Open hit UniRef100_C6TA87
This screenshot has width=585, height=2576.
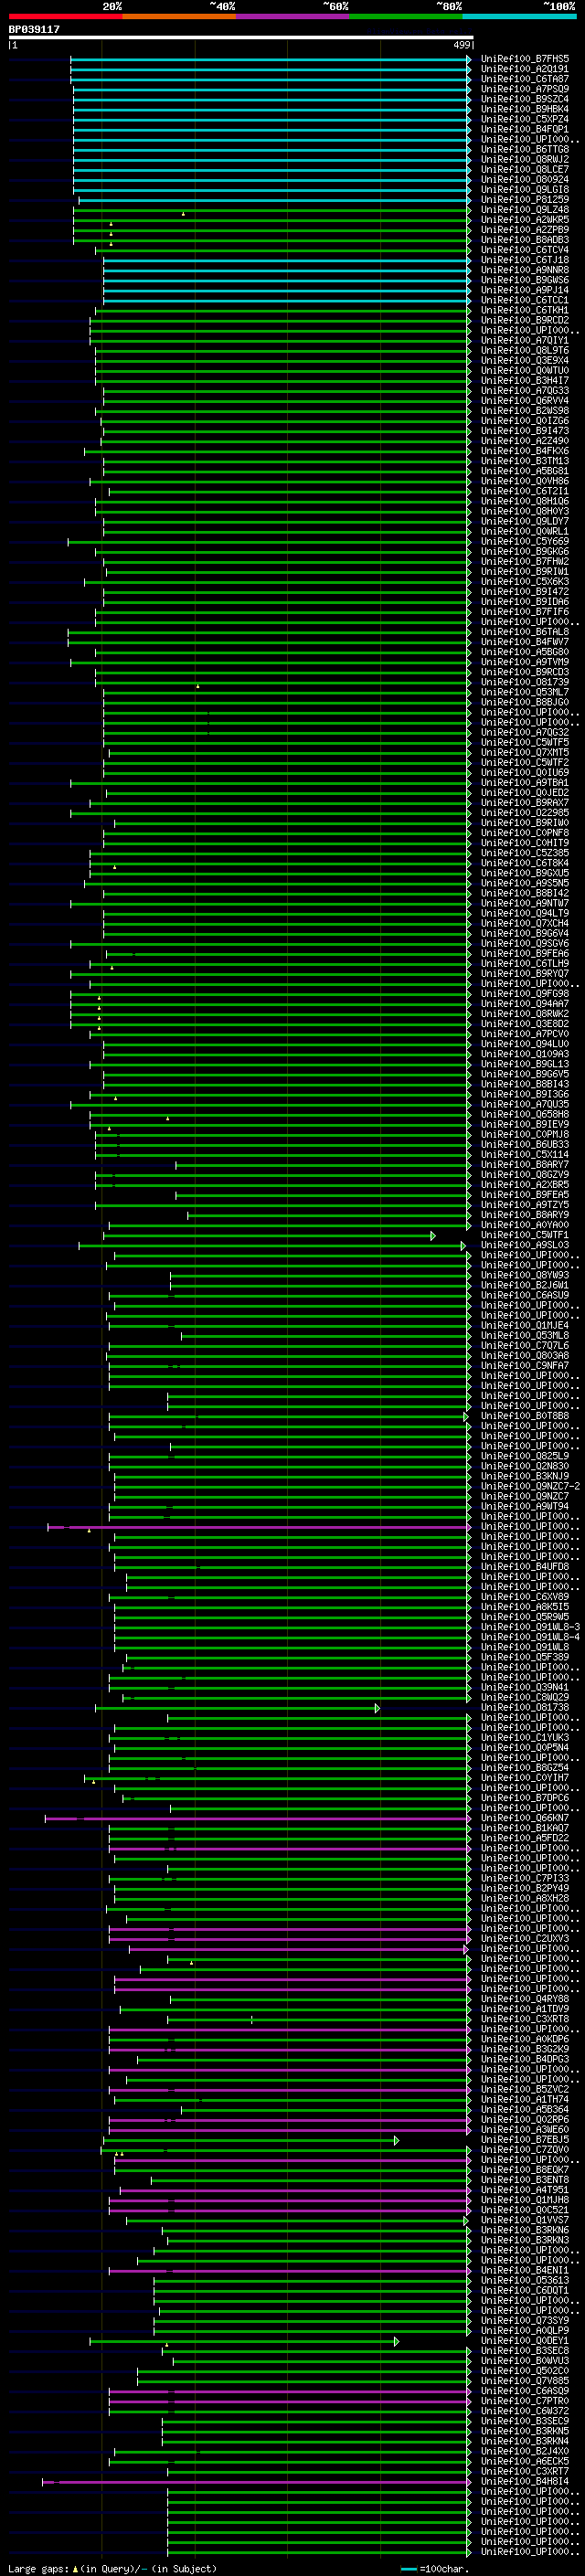[x=525, y=79]
